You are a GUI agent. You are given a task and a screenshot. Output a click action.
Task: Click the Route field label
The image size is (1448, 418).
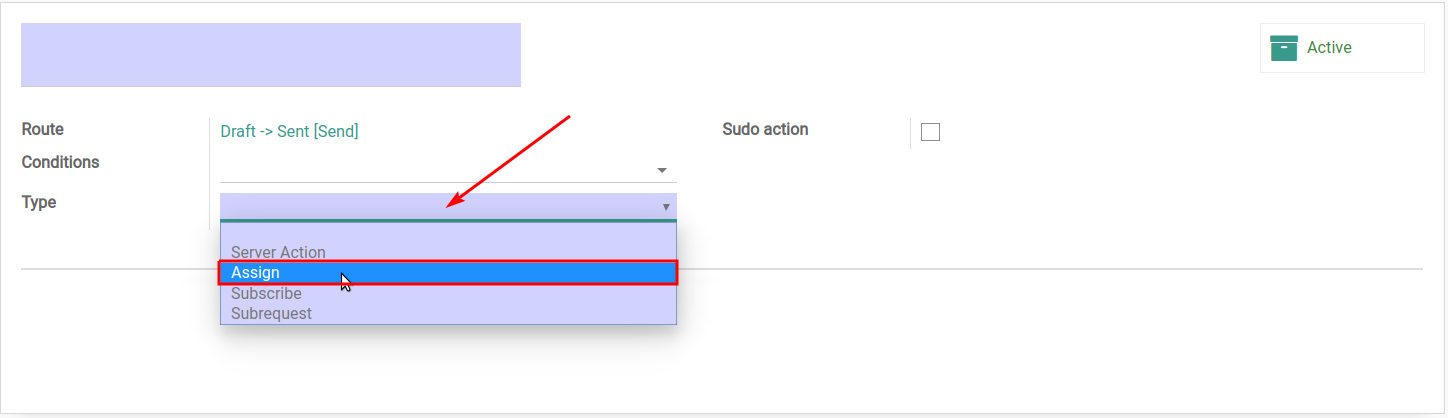pyautogui.click(x=42, y=129)
